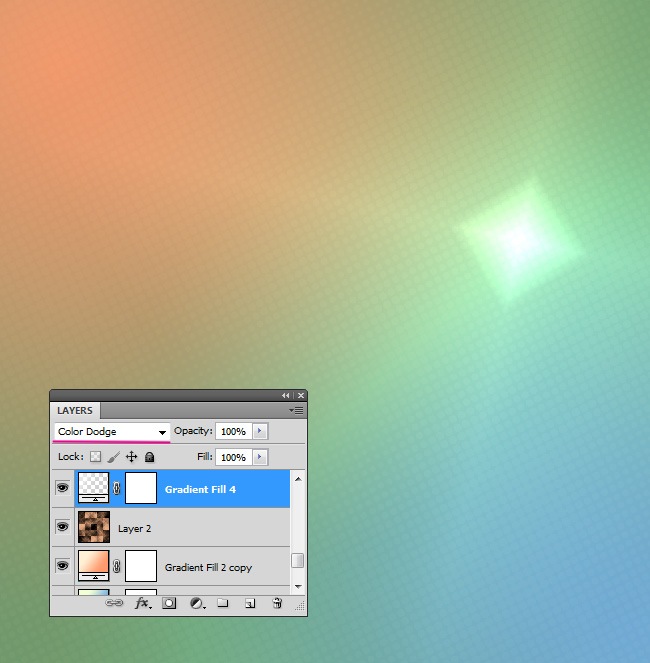Switch to the LAYERS tab
This screenshot has height=663, width=650.
[x=75, y=410]
